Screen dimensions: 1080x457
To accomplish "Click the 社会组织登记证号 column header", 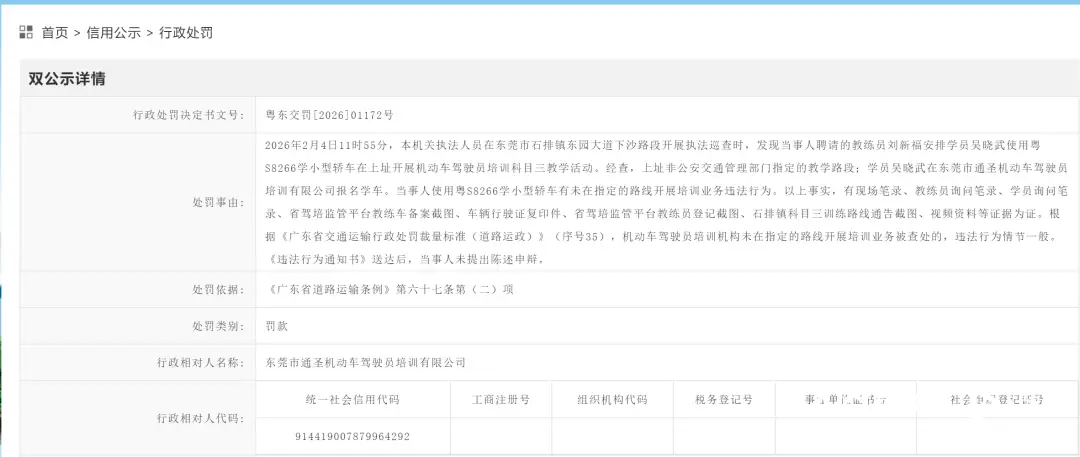I will click(997, 399).
